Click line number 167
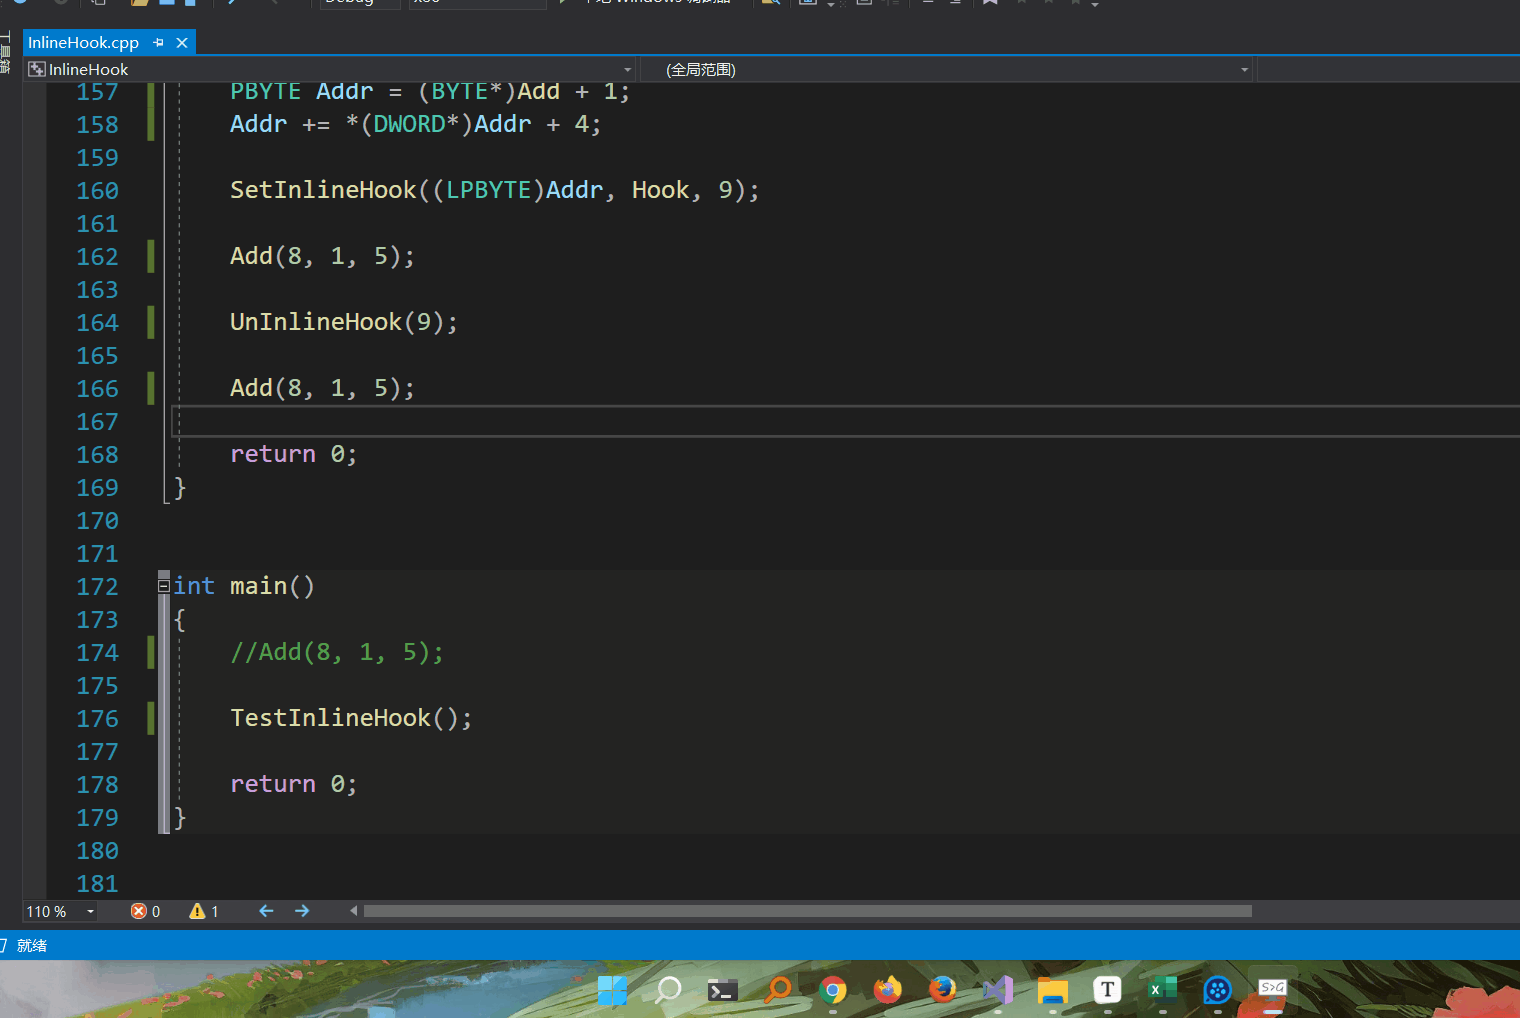This screenshot has height=1018, width=1520. pyautogui.click(x=97, y=422)
